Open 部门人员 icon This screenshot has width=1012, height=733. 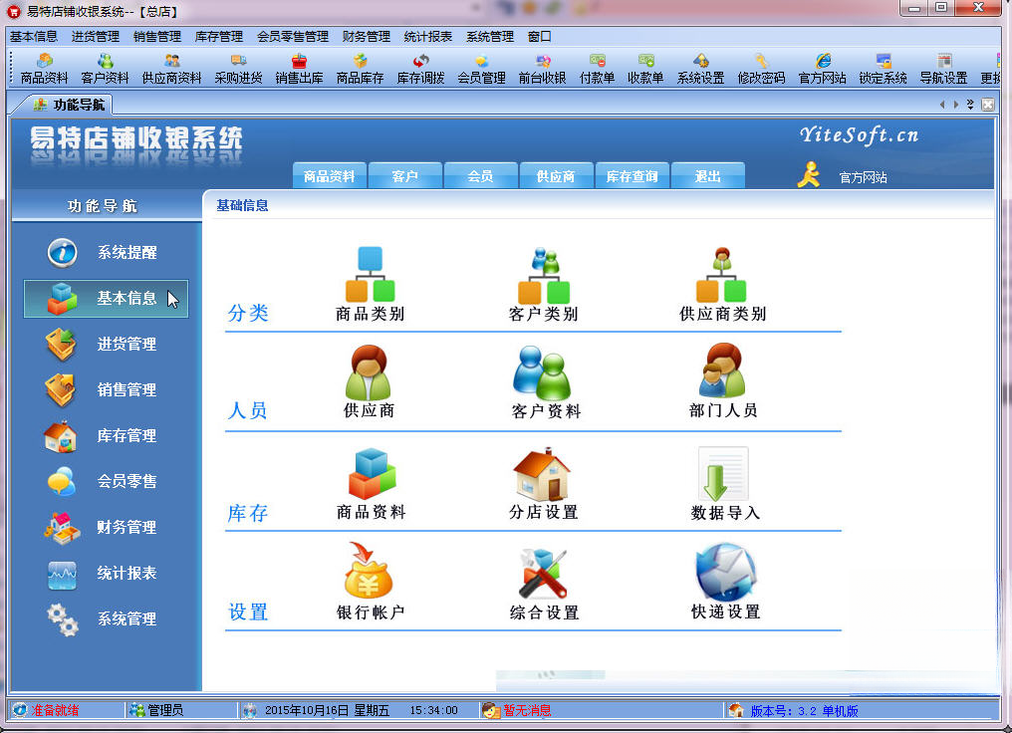coord(723,381)
